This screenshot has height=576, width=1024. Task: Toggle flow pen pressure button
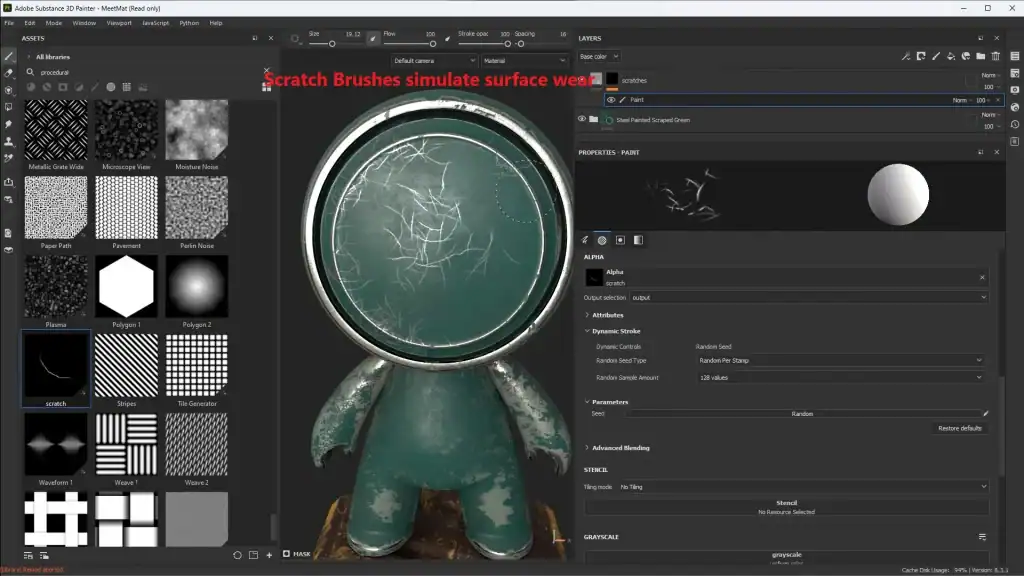[447, 39]
